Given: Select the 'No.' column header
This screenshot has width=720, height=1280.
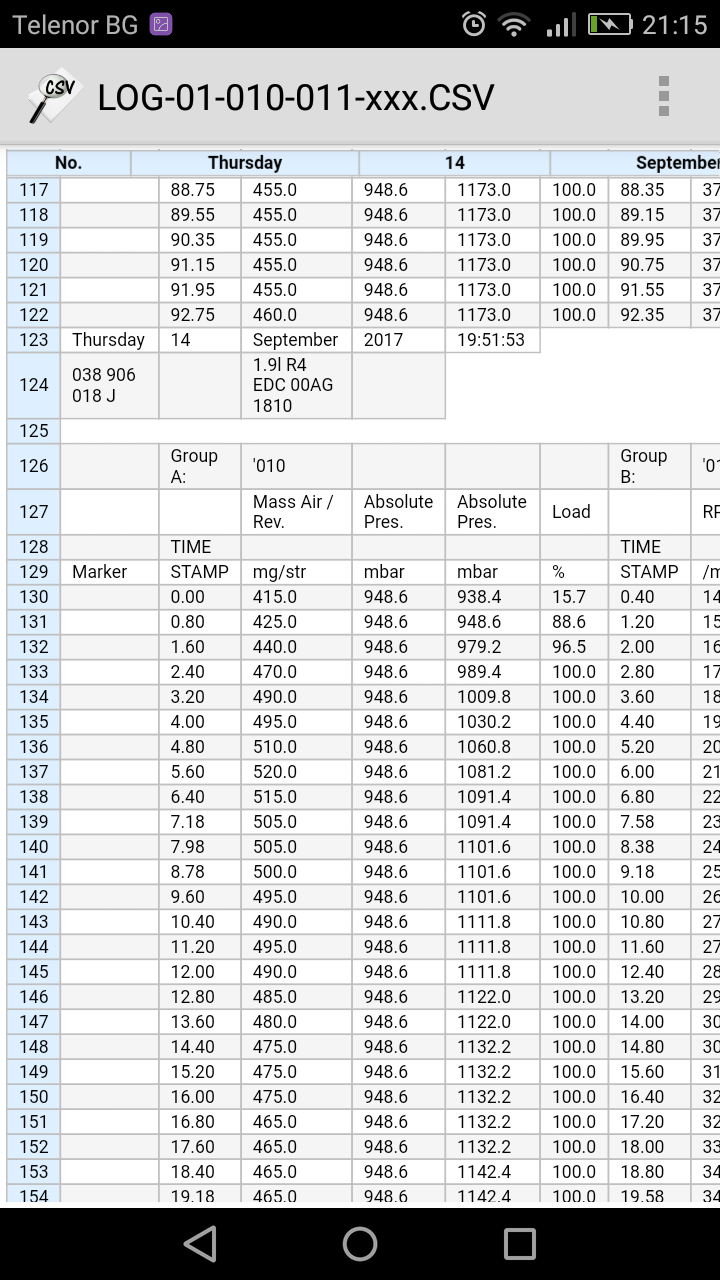Looking at the screenshot, I should click(69, 163).
